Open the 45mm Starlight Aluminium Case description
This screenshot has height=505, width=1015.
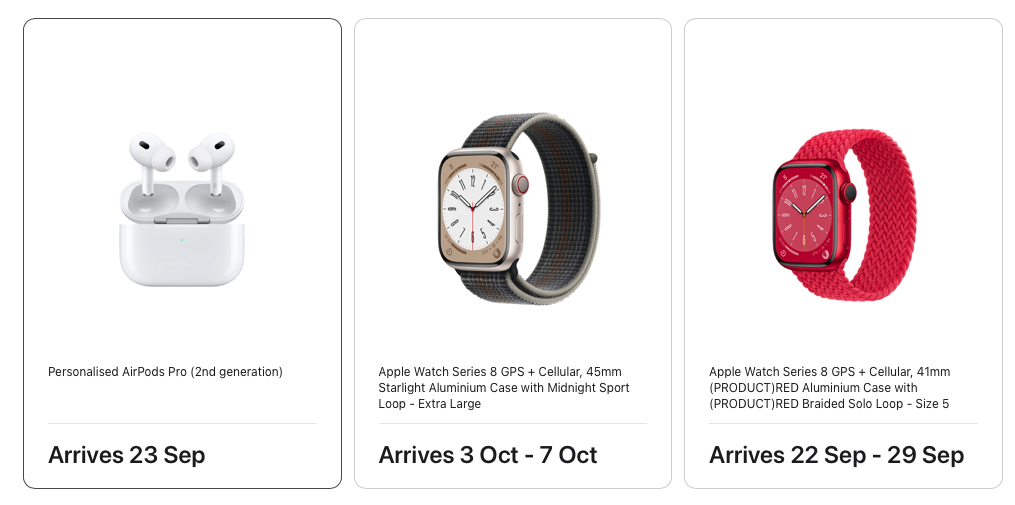(504, 388)
